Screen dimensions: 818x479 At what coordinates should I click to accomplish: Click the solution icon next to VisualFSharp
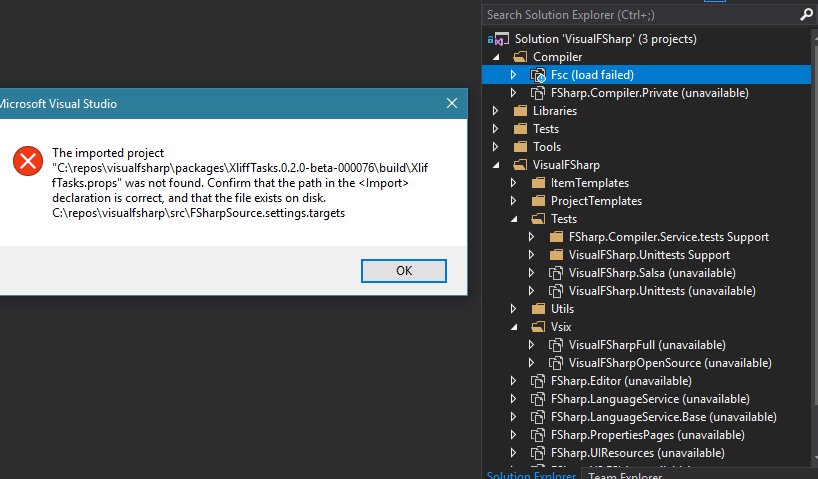coord(498,39)
